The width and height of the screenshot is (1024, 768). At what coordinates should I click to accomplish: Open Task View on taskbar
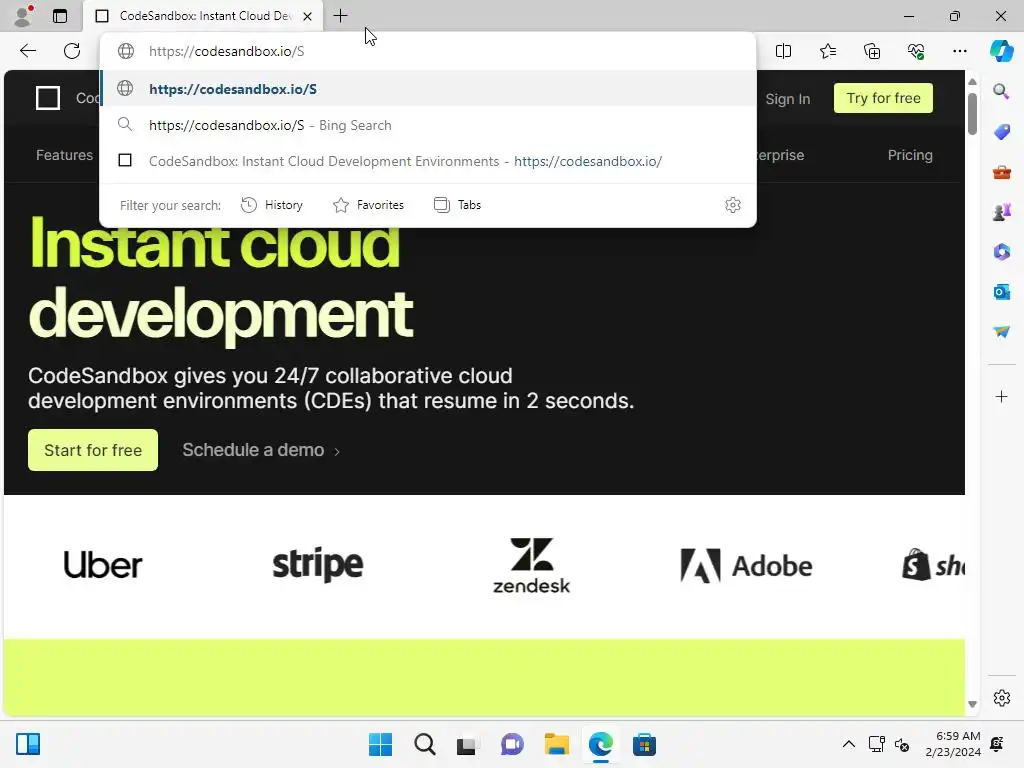coord(466,744)
